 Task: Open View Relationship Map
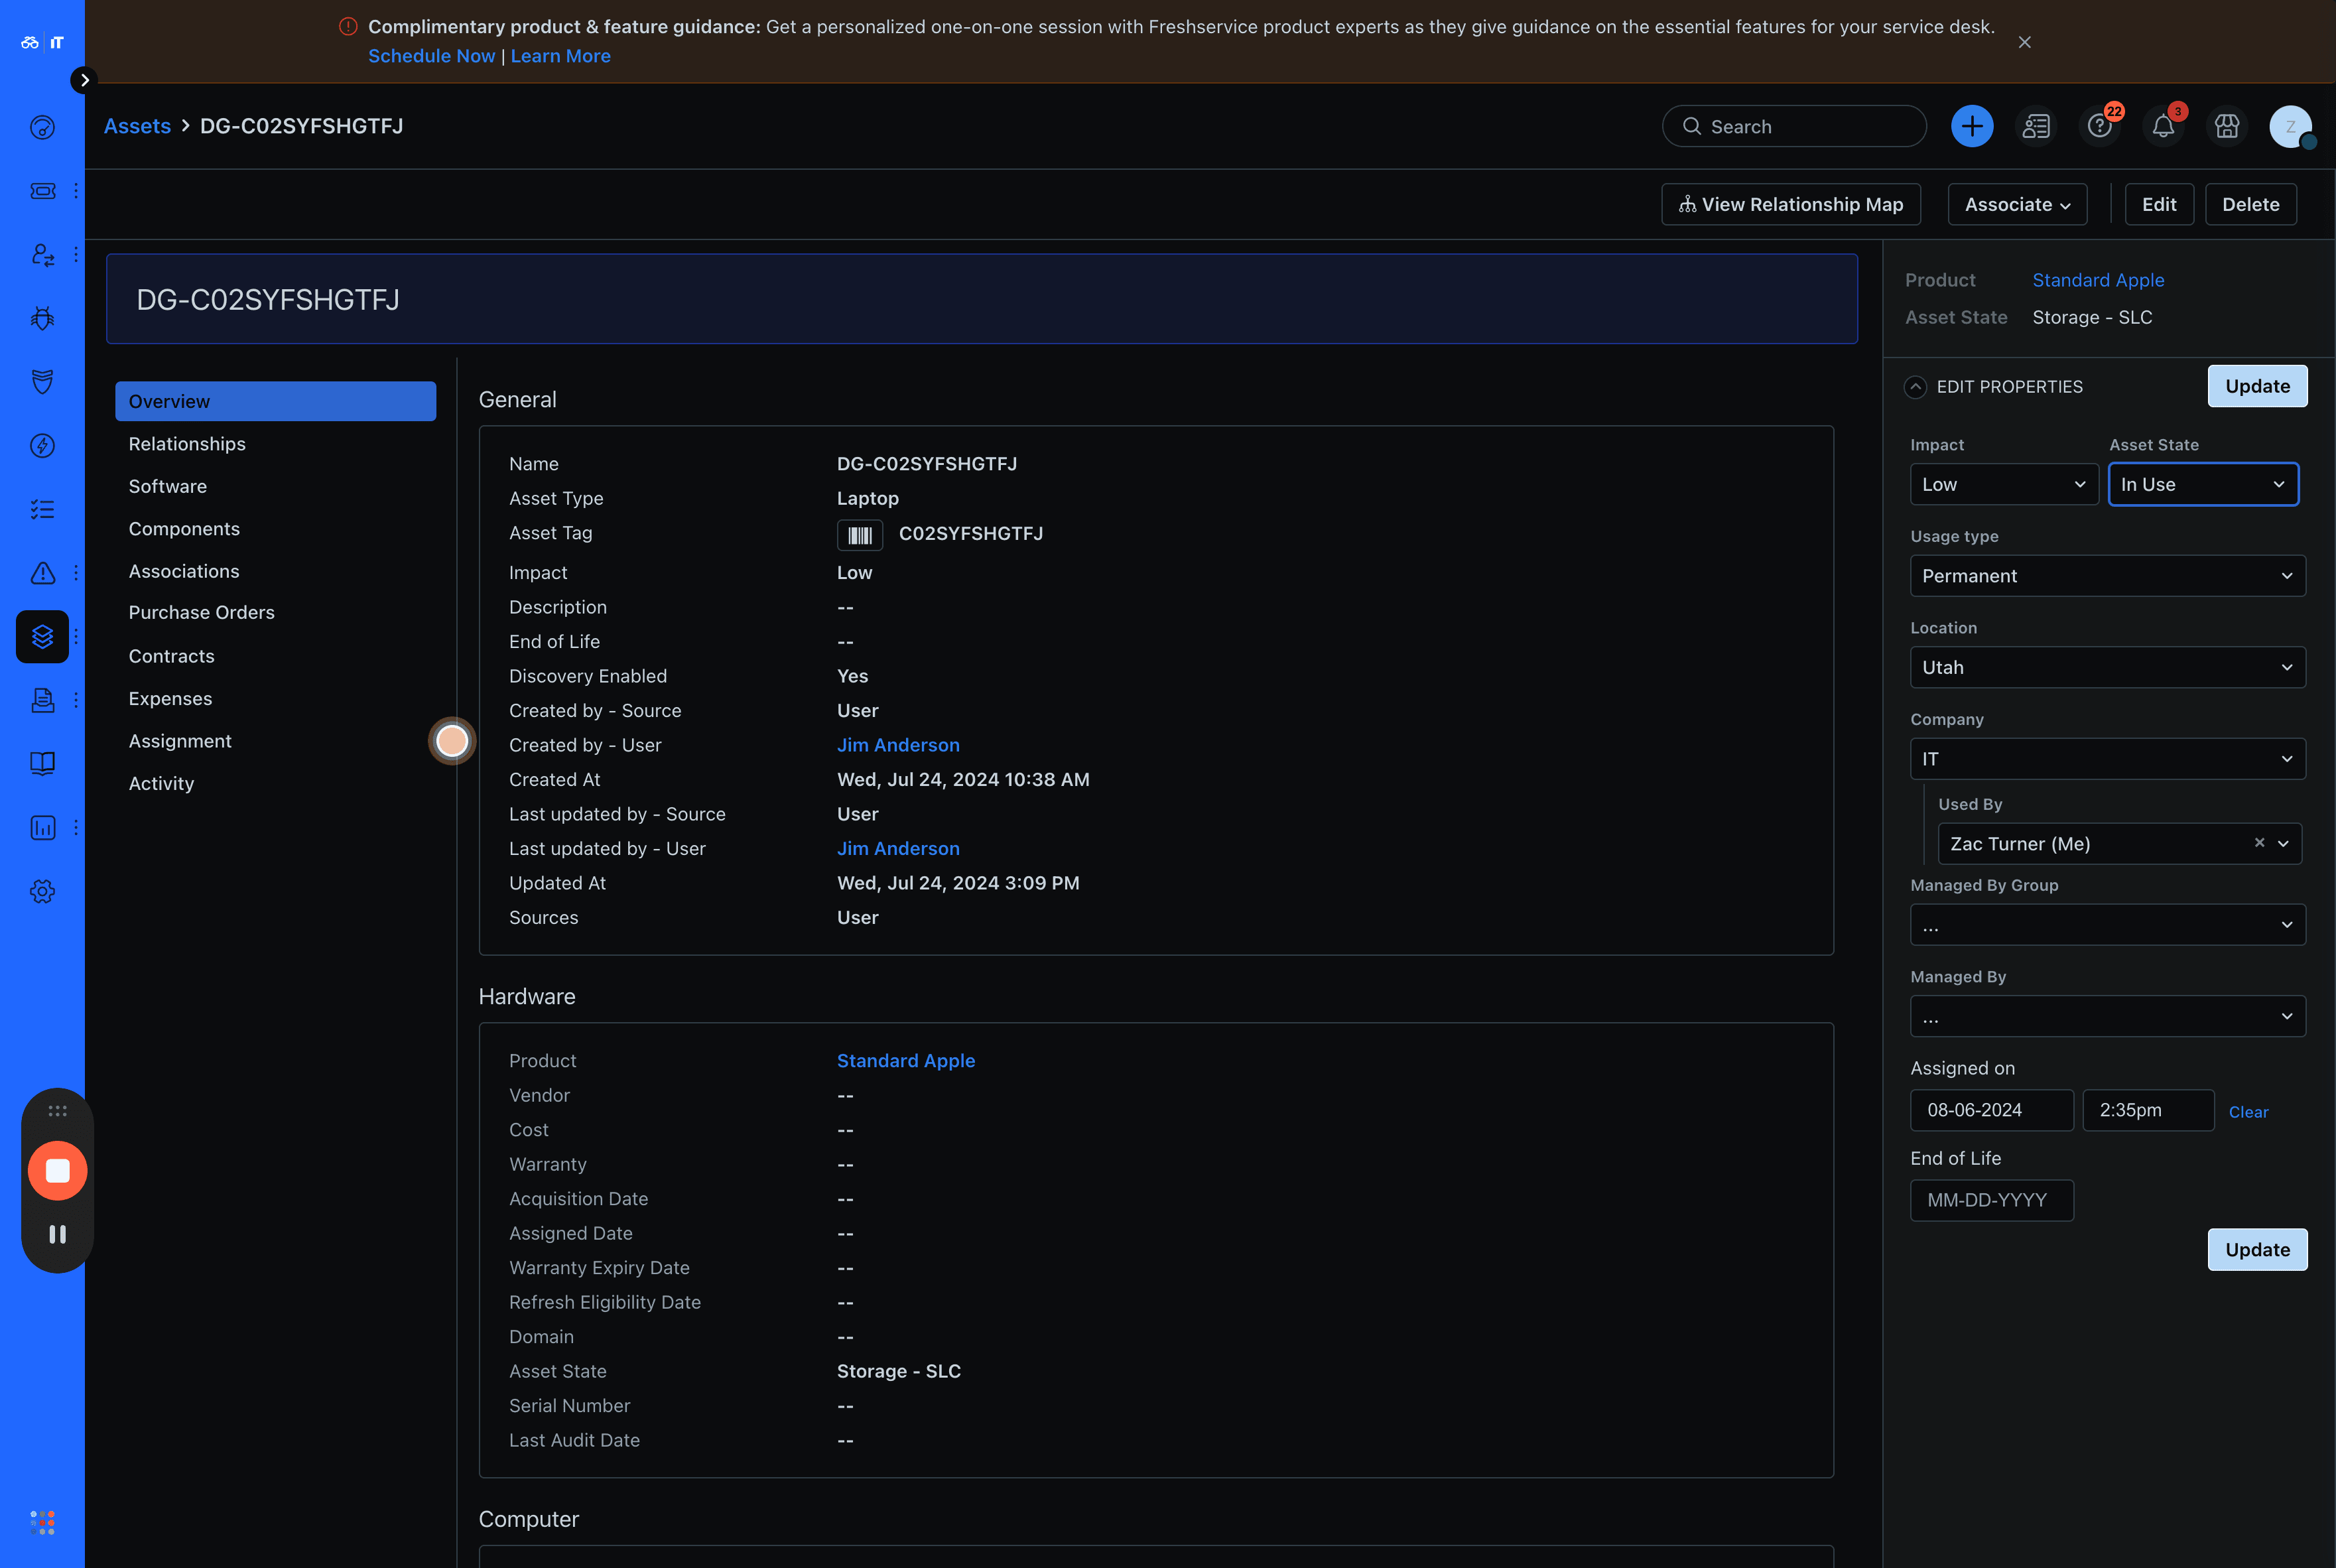[x=1790, y=204]
